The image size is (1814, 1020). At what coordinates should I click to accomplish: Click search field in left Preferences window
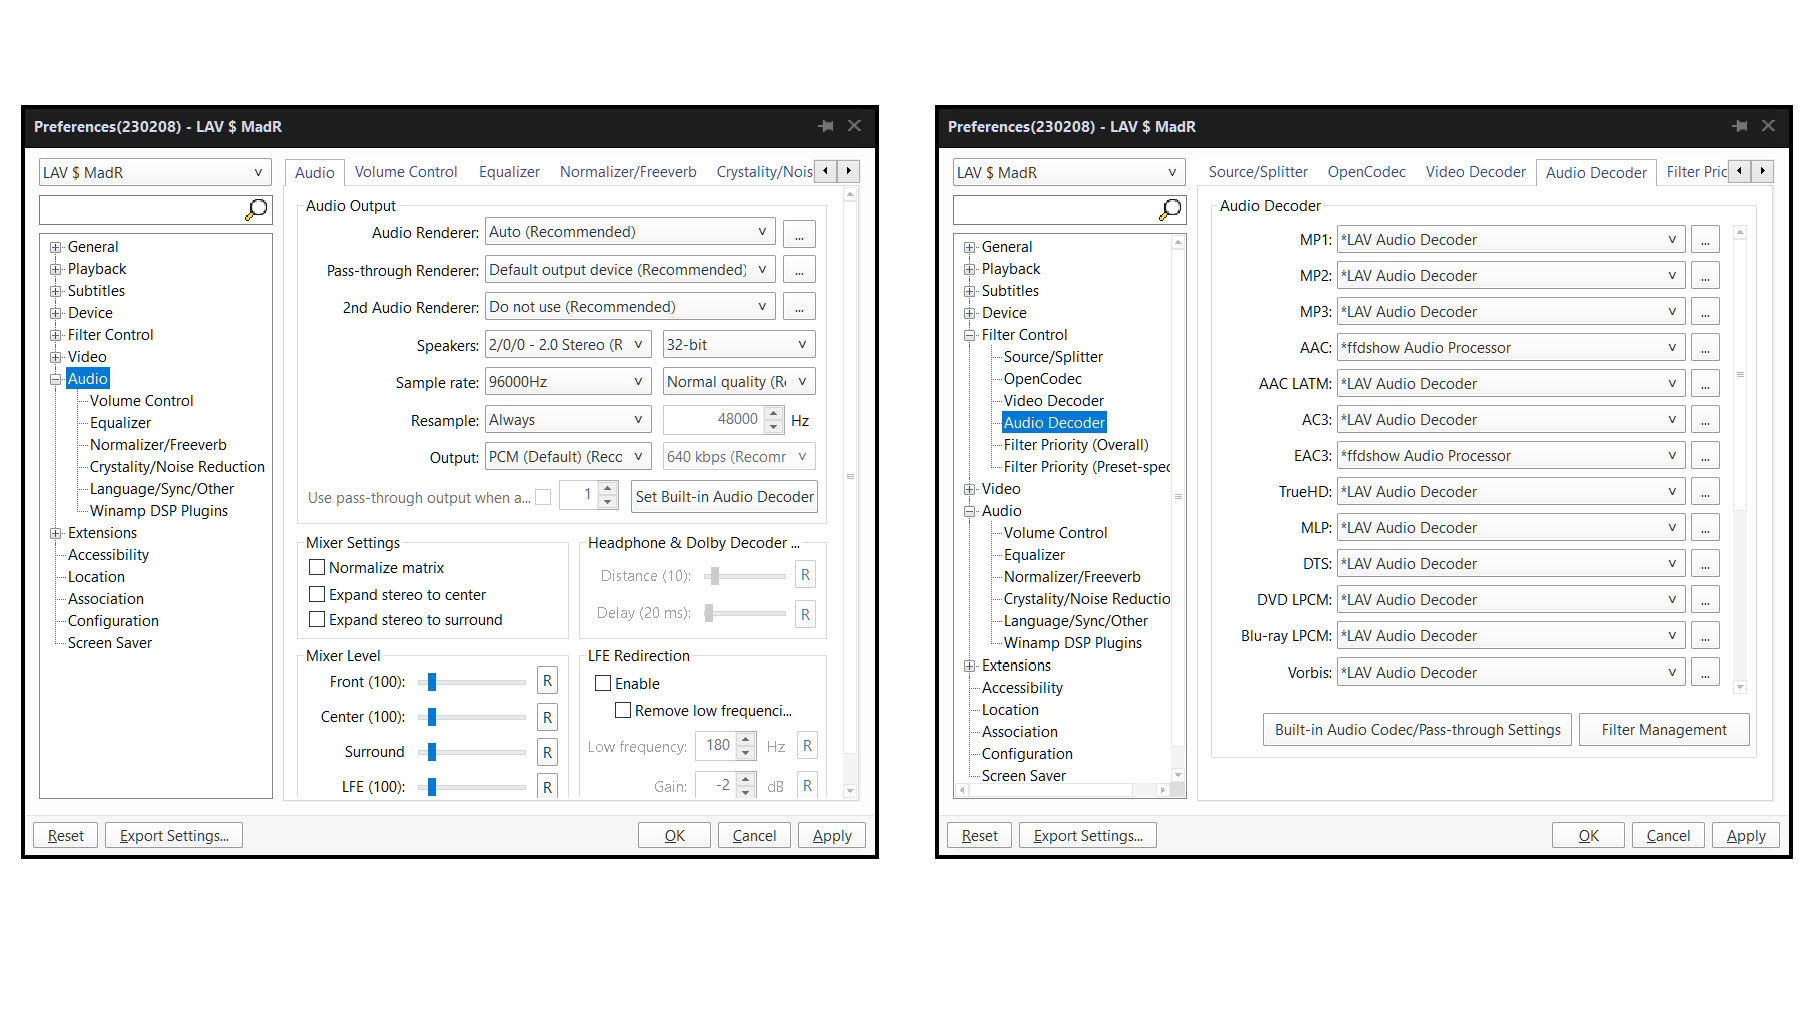(142, 210)
